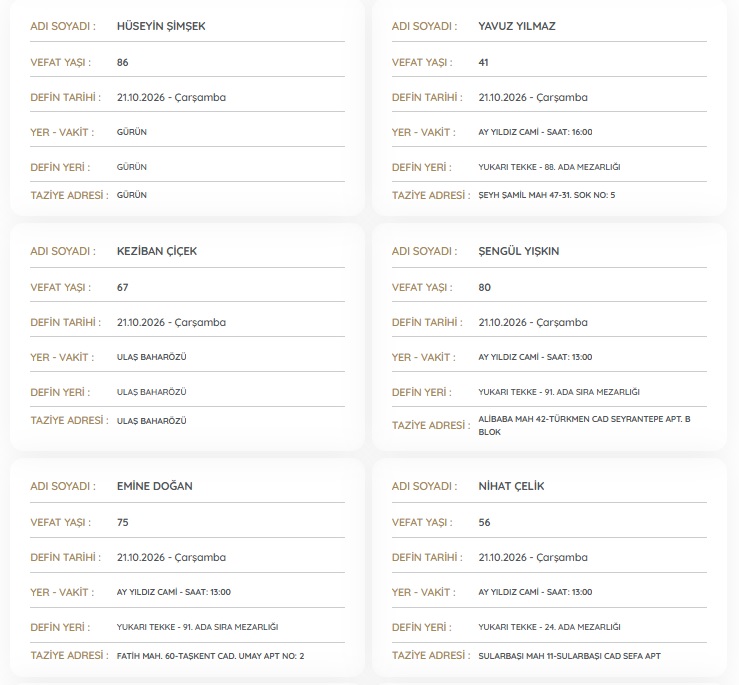Click Hüseyin Şimşek's age value 86
The image size is (739, 685).
point(123,62)
